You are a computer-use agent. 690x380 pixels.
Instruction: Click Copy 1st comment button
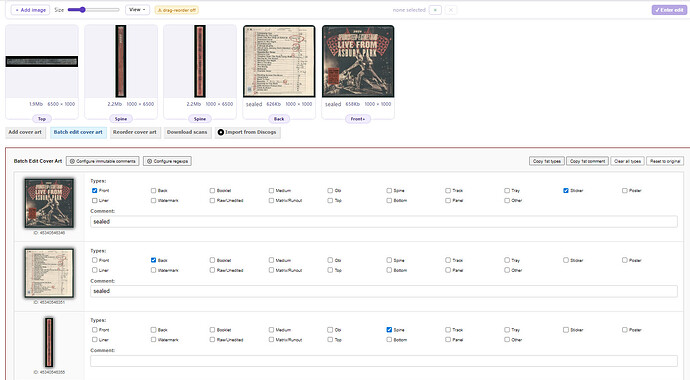tap(587, 161)
